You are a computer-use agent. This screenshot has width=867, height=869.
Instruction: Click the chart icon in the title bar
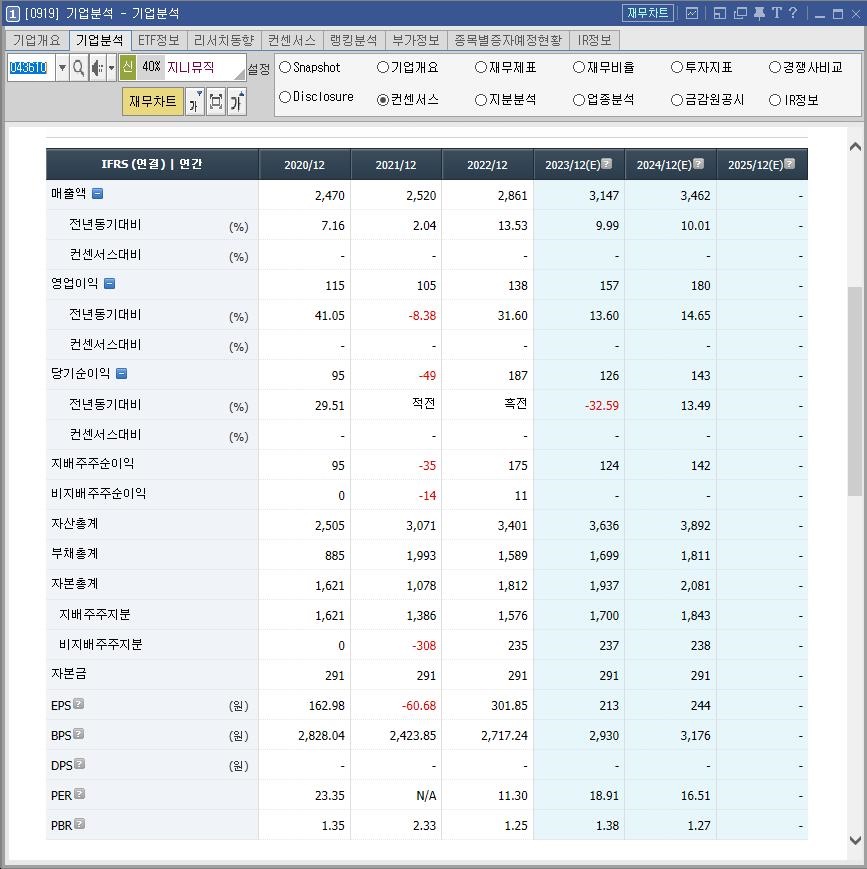point(692,13)
